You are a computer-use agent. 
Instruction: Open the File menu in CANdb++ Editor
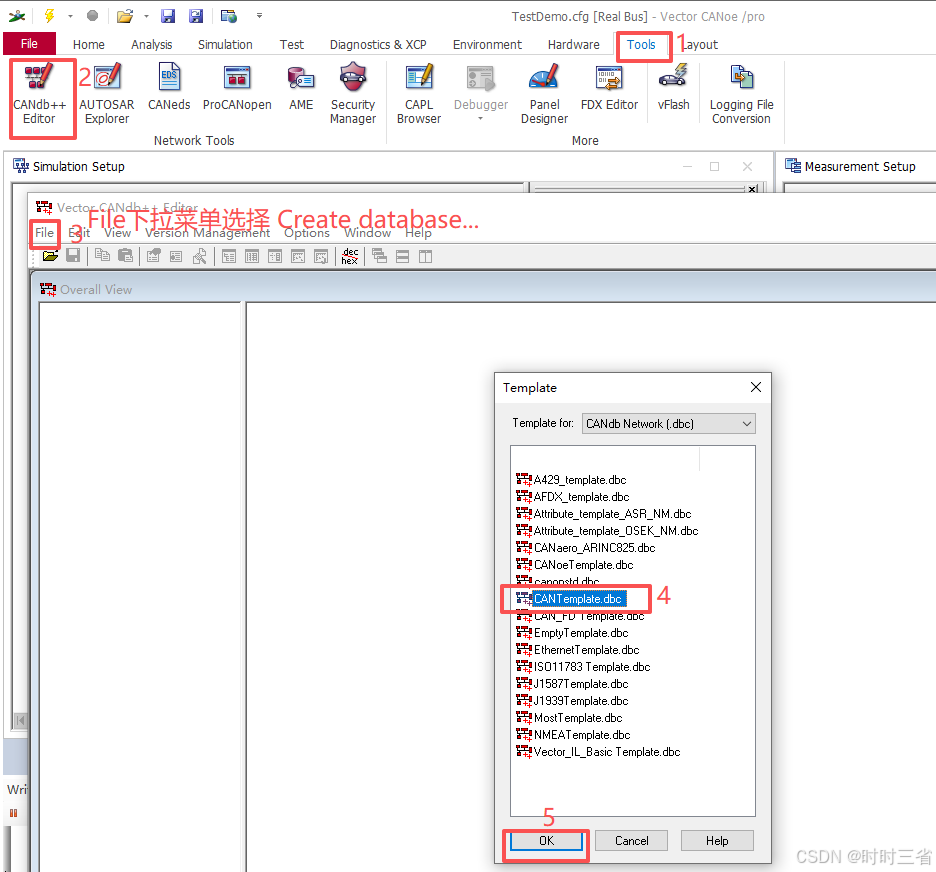(x=44, y=233)
